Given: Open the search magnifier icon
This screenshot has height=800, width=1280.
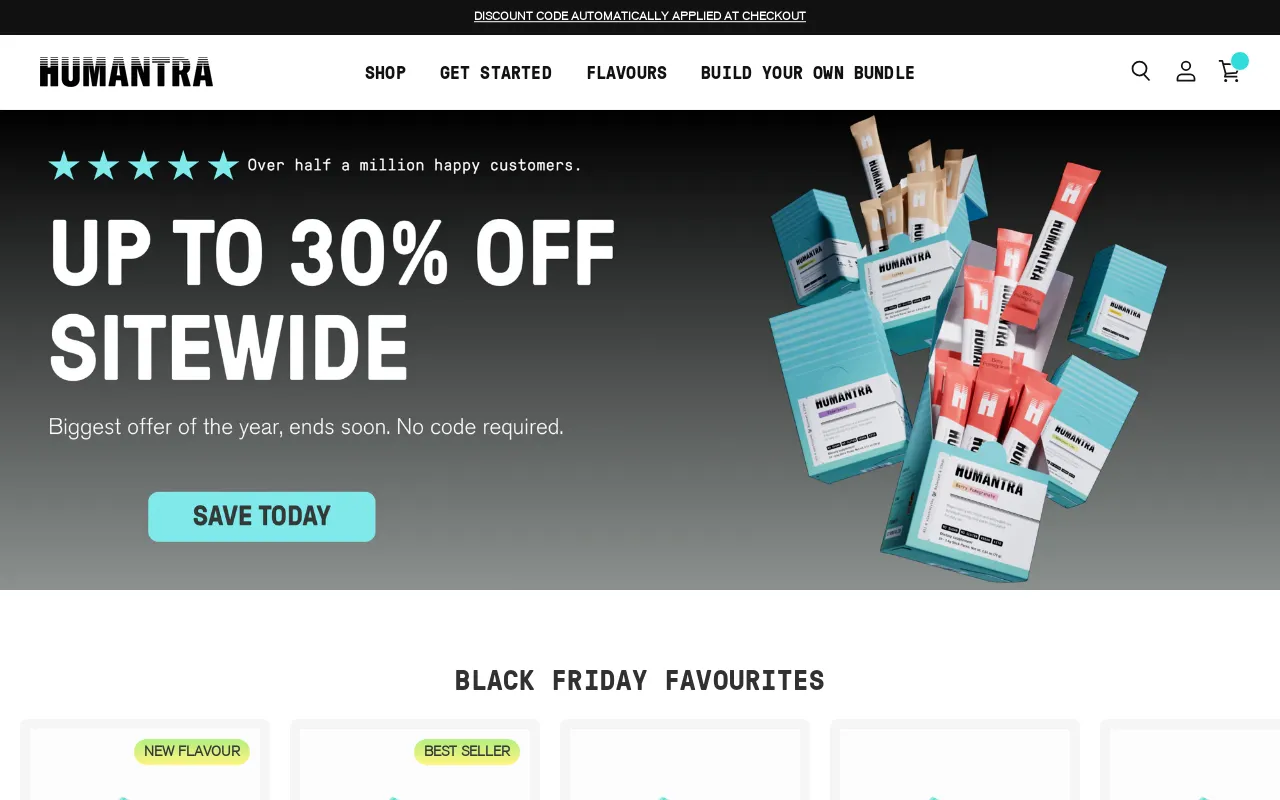Looking at the screenshot, I should point(1141,71).
